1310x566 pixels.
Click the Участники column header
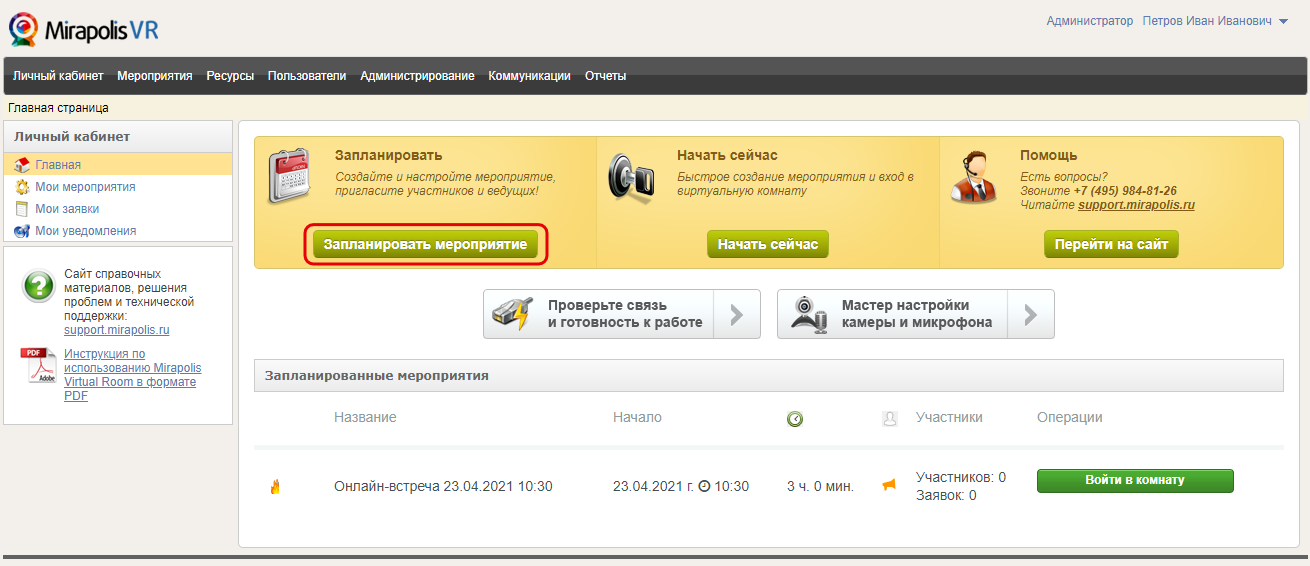tap(949, 417)
